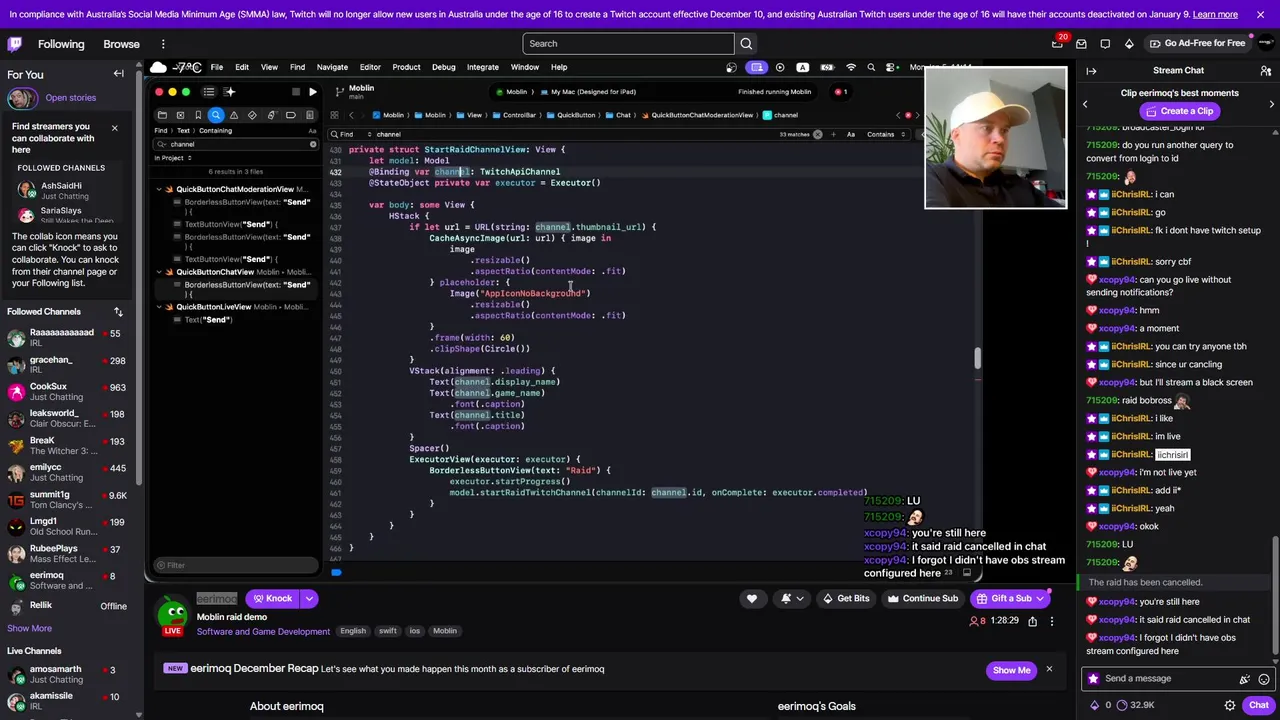This screenshot has height=720, width=1280.
Task: Click Continue Sub button
Action: coord(921,599)
